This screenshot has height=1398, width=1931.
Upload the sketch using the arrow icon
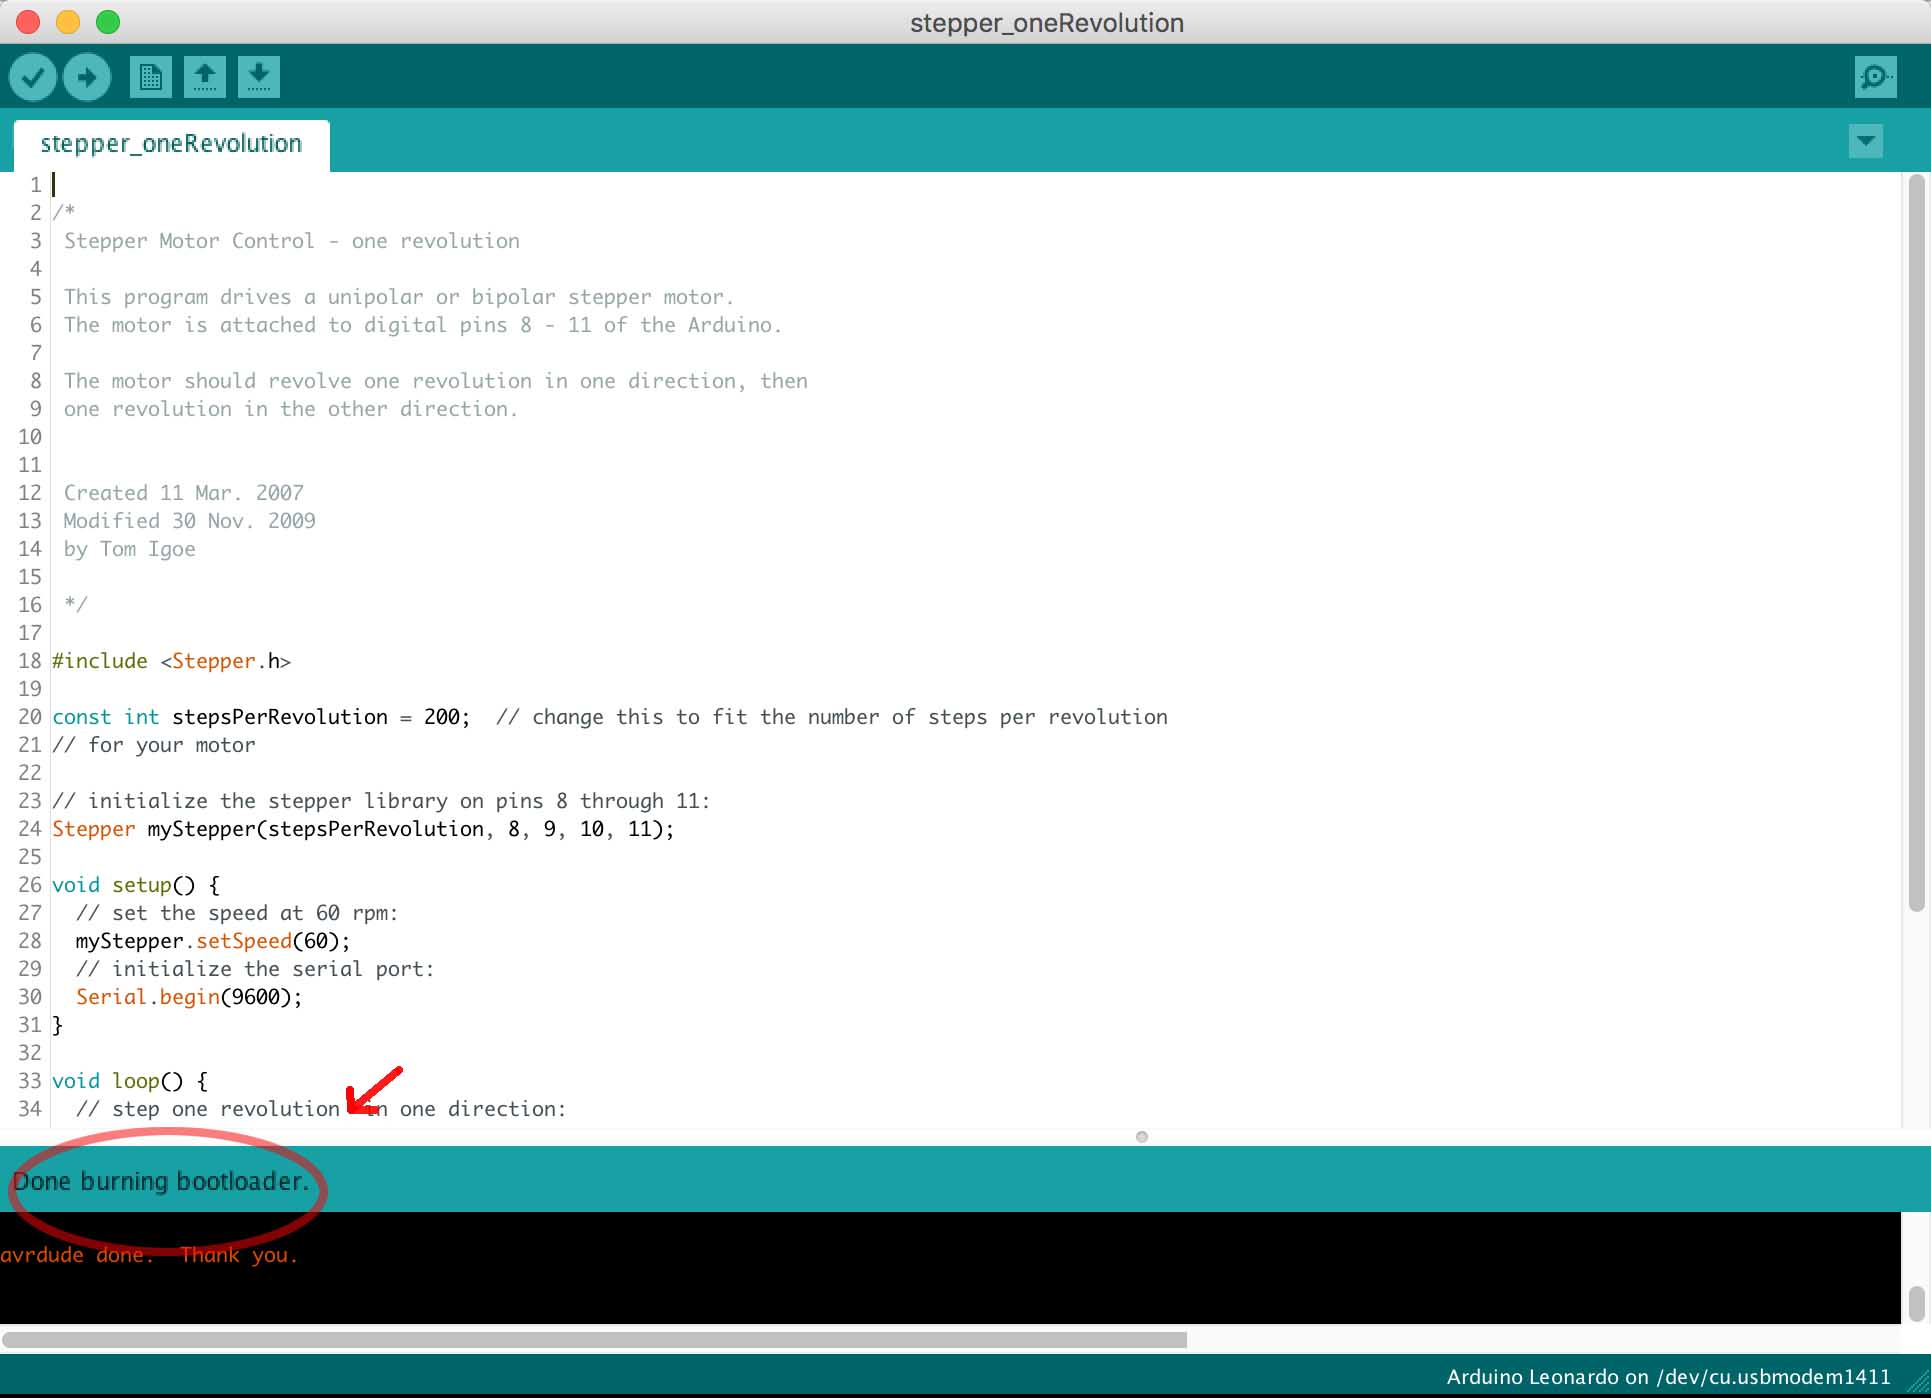tap(87, 77)
